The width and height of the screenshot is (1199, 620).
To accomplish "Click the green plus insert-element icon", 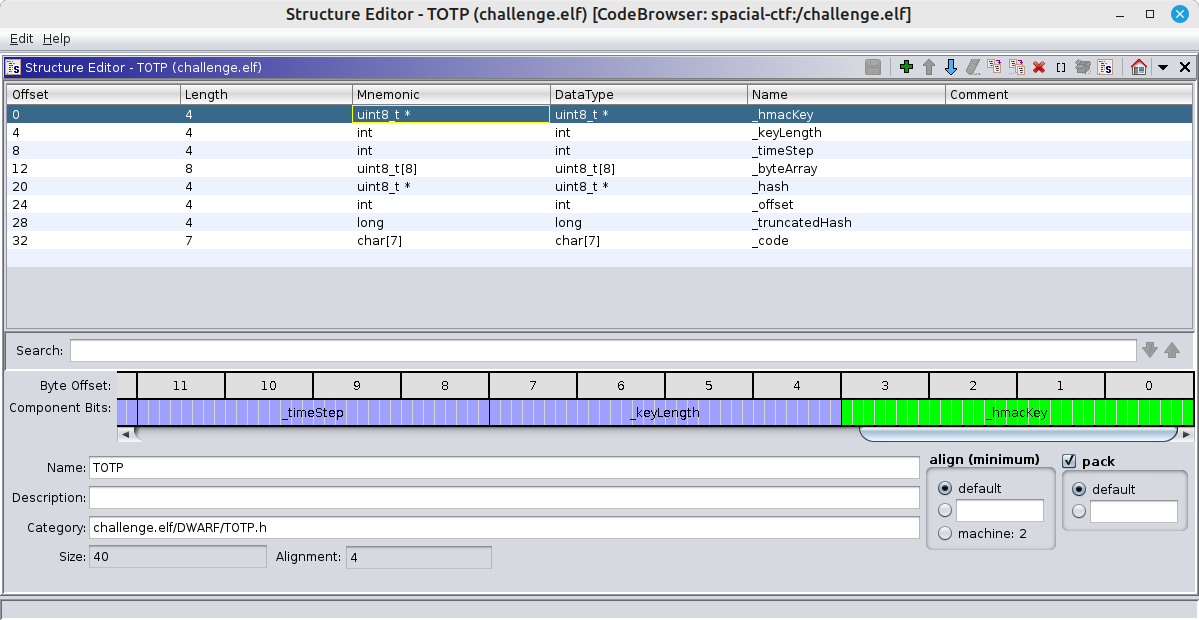I will (x=906, y=67).
